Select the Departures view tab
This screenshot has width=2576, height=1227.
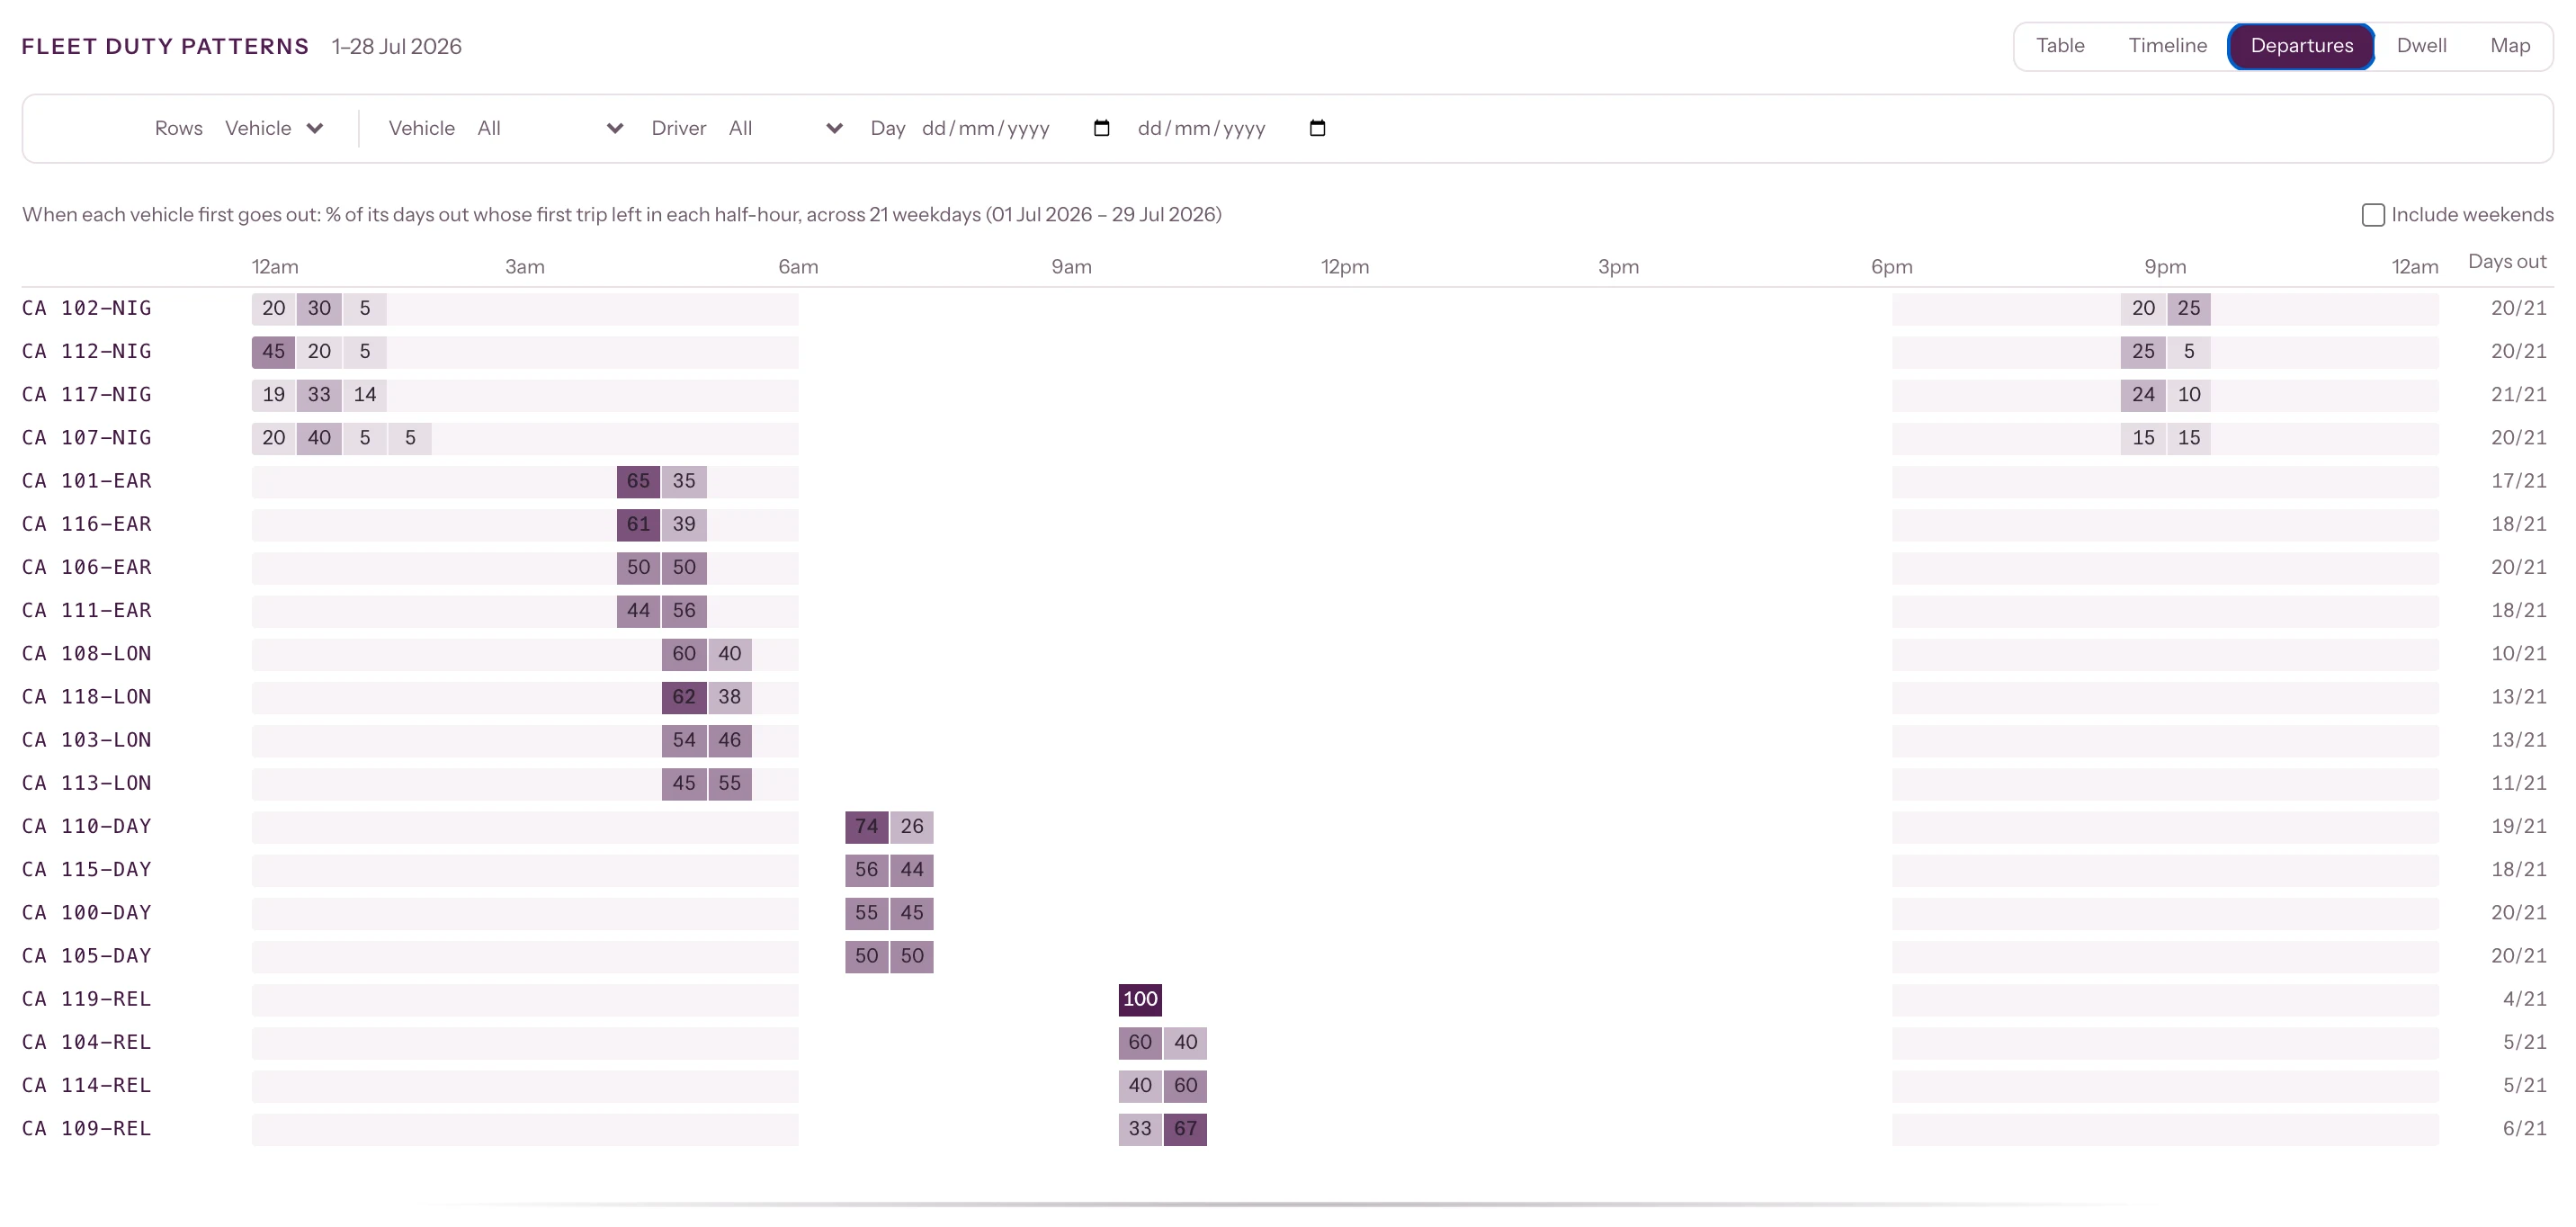2301,46
